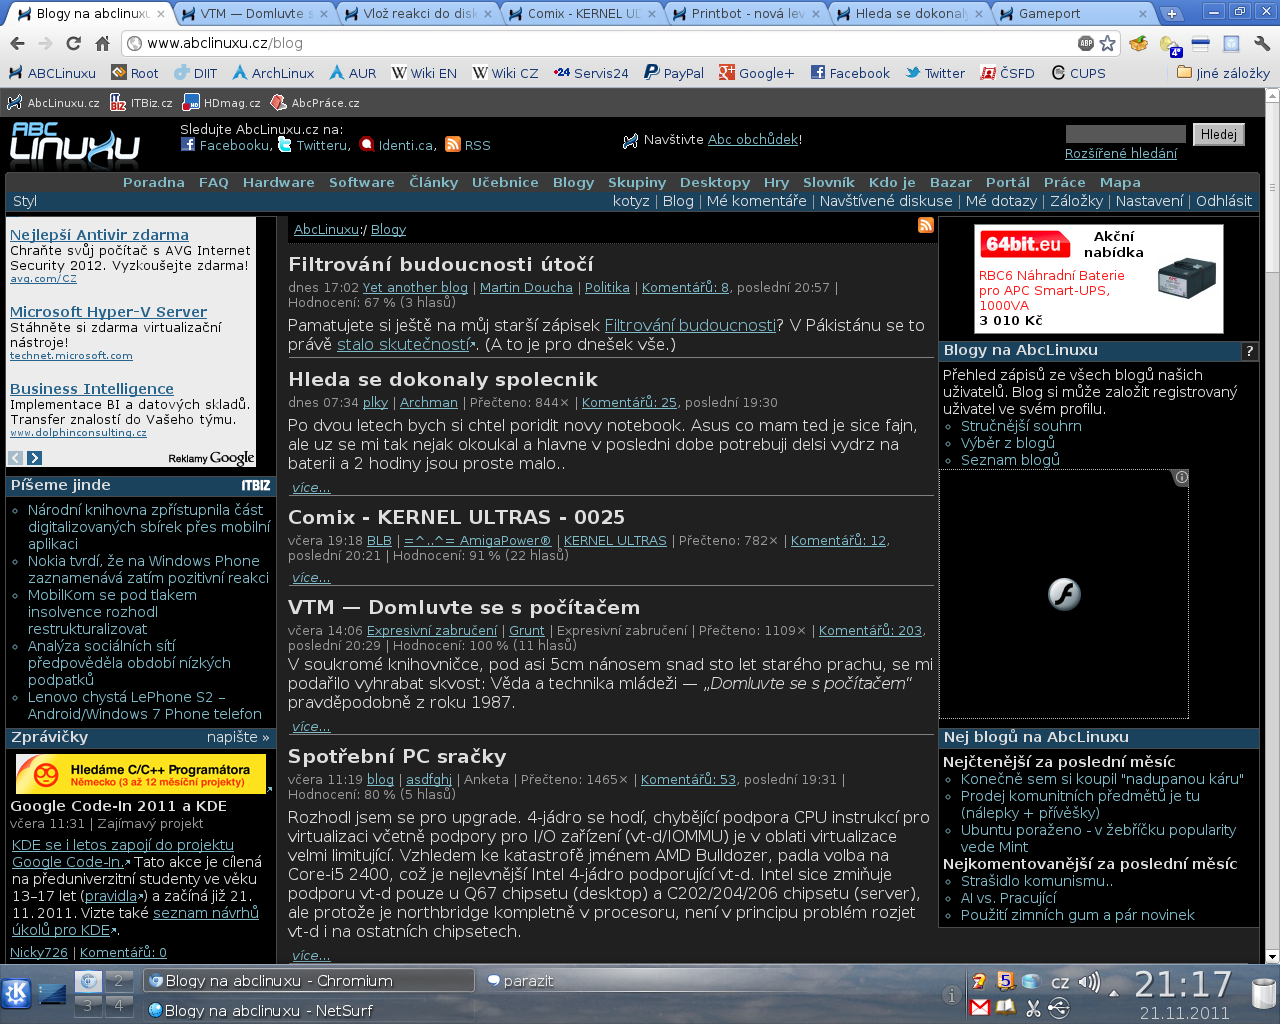This screenshot has width=1280, height=1024.
Task: Bookmark this page with the star icon
Action: 1107,43
